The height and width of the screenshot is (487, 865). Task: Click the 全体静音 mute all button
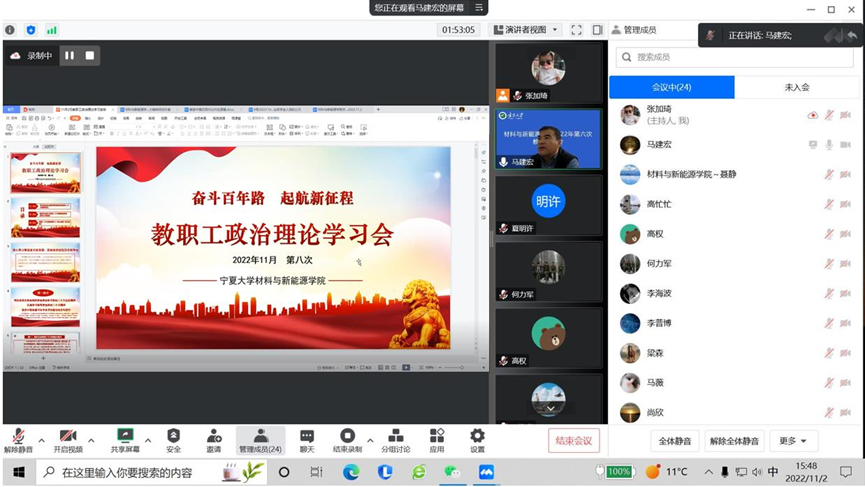coord(676,441)
